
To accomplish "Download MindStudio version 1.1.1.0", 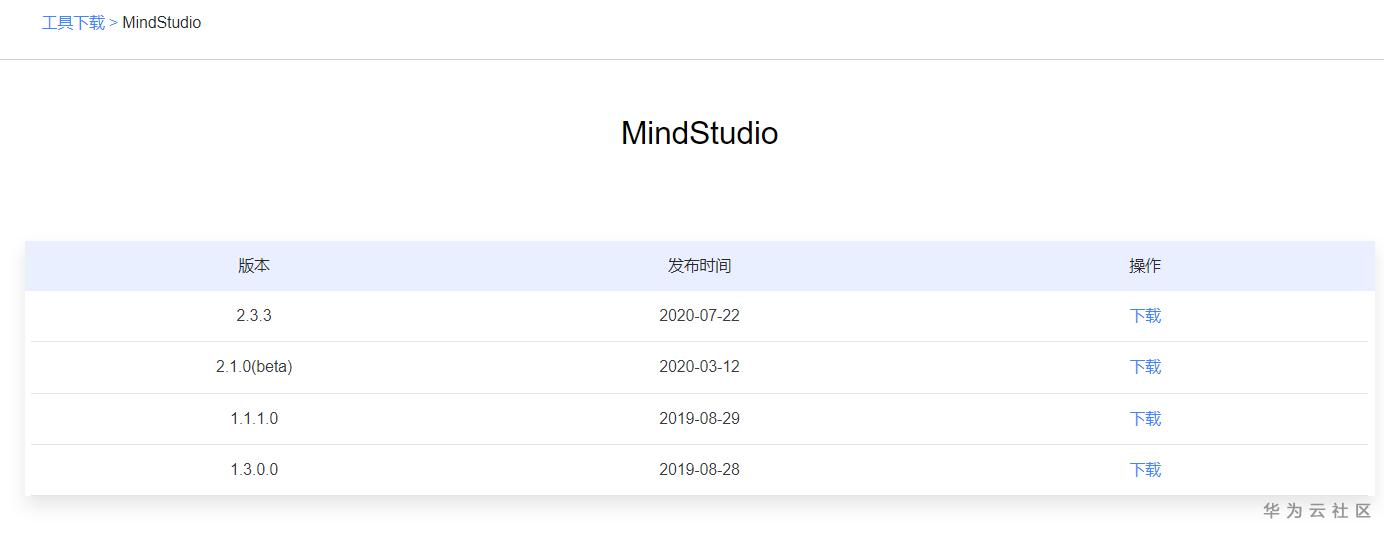I will (x=1145, y=419).
